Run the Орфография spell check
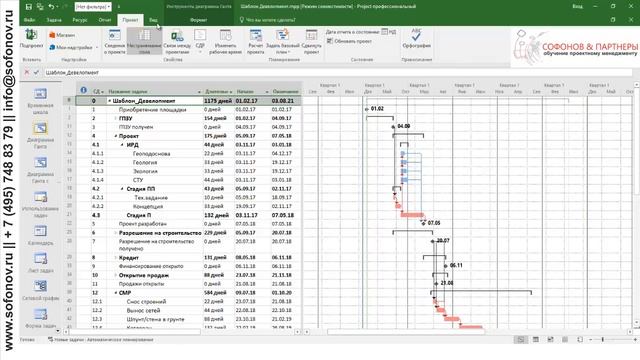Image resolution: width=640 pixels, height=360 pixels. [x=416, y=39]
